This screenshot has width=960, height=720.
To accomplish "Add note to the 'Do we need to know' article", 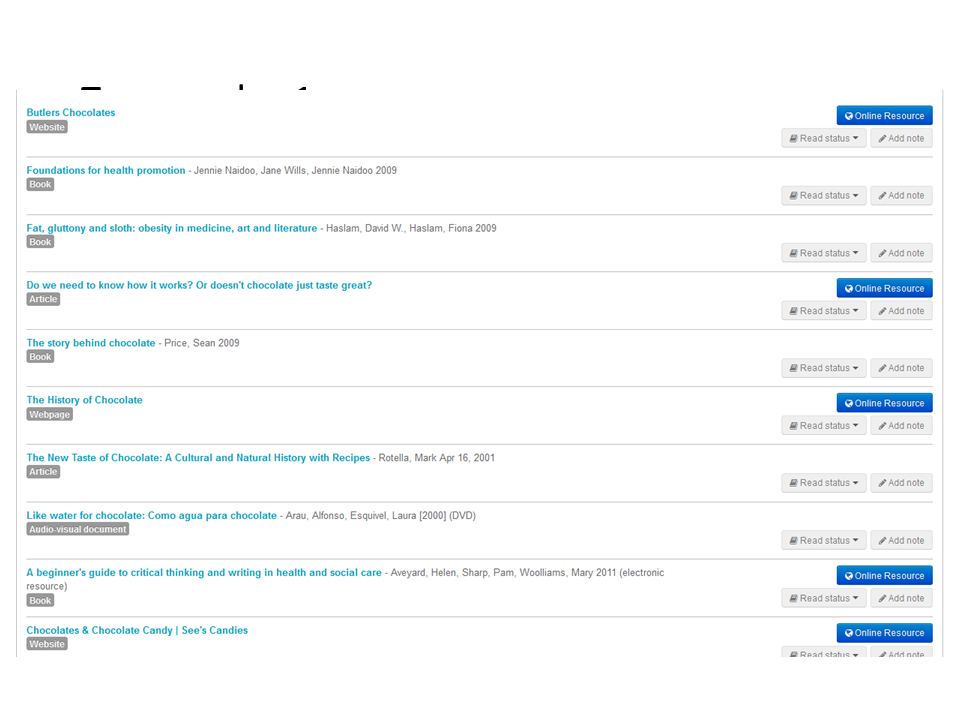I will coord(901,311).
